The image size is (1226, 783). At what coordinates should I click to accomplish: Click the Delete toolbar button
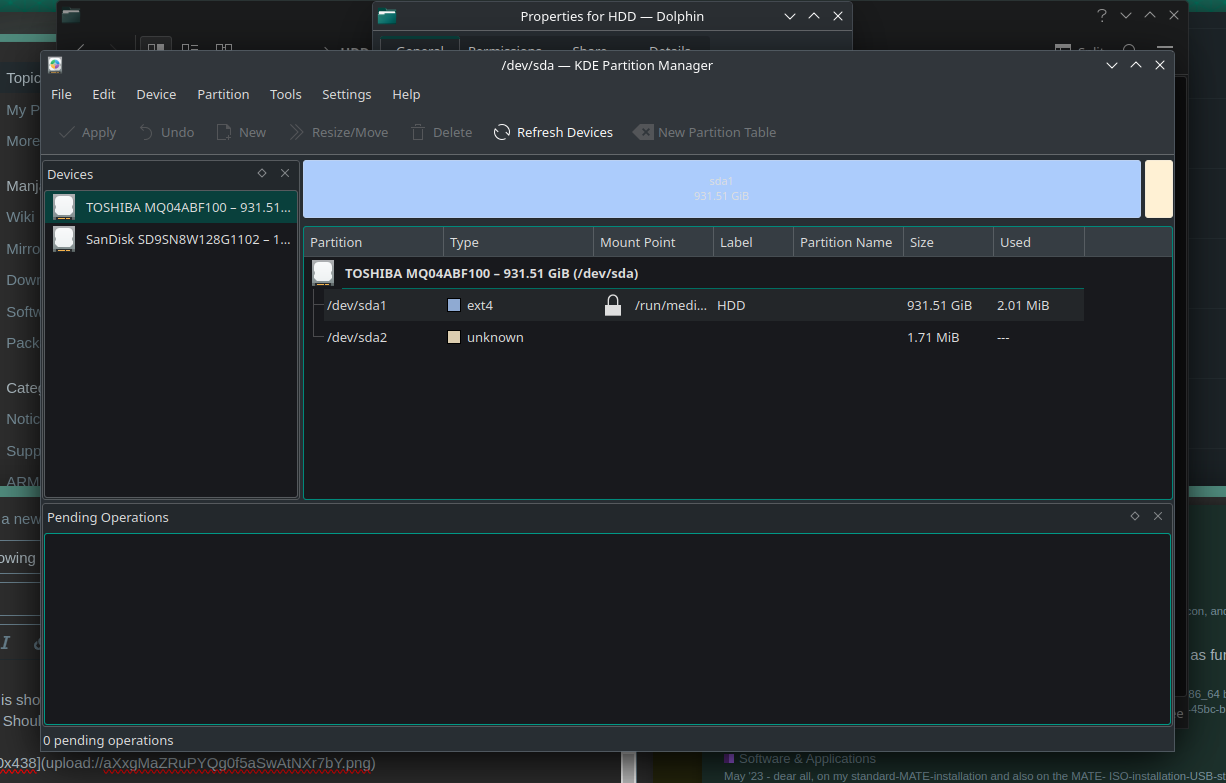(x=440, y=132)
